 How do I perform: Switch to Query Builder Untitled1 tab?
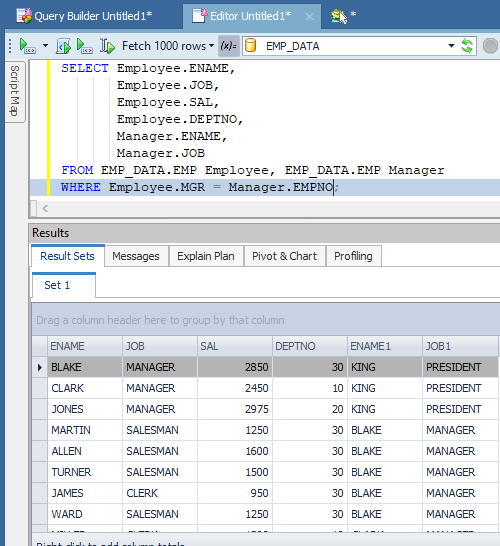point(84,16)
